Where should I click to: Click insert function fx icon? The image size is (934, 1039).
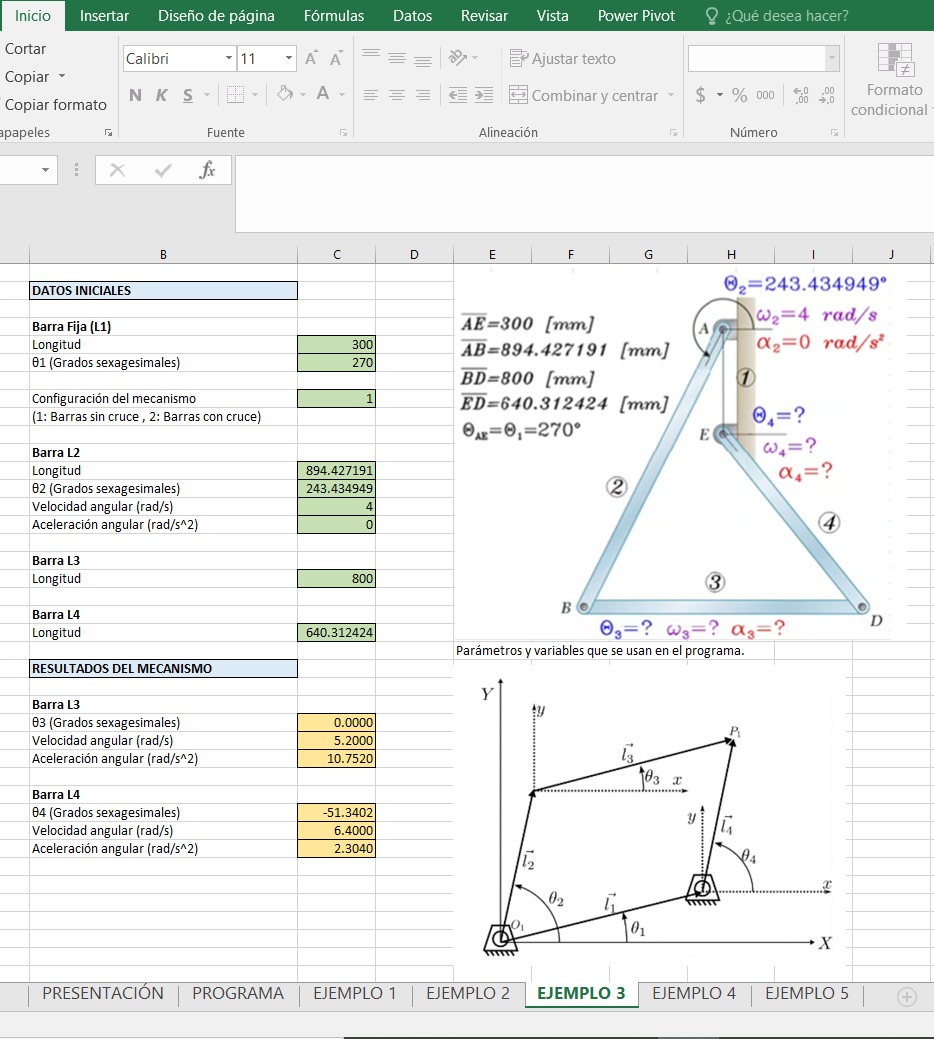point(207,170)
